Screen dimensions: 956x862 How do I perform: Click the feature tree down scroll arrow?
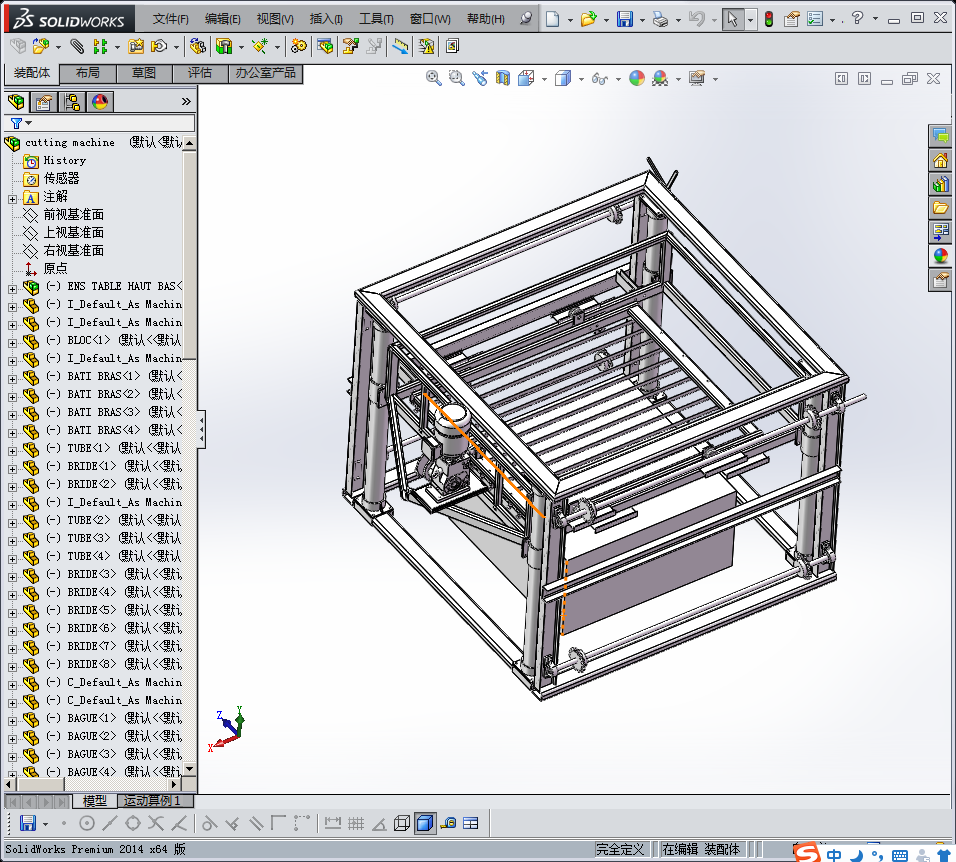[190, 769]
